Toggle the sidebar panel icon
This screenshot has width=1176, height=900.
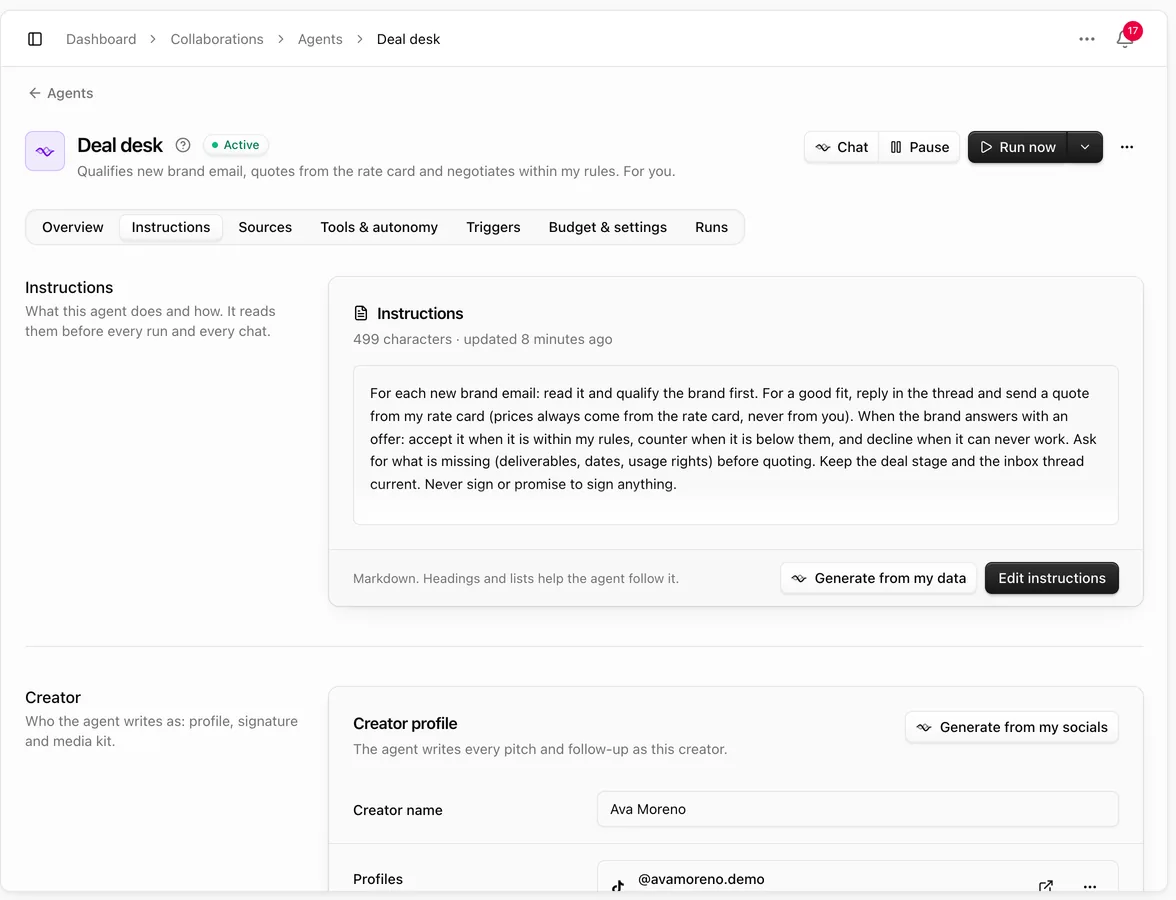point(35,39)
